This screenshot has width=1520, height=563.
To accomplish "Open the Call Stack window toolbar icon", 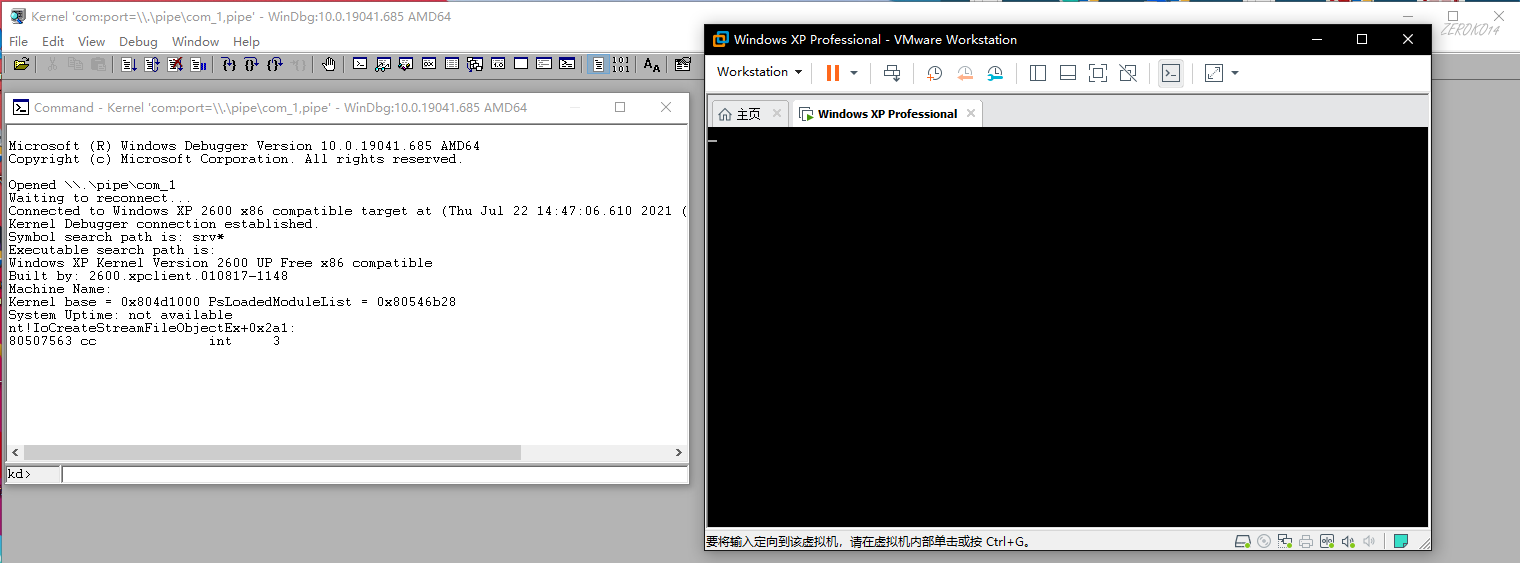I will 474,64.
